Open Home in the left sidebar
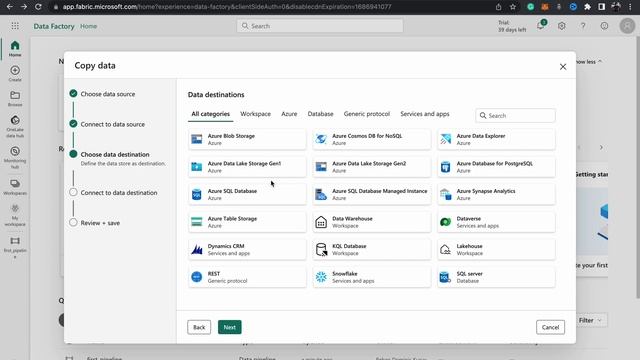Screen dimensions: 640x360 coord(15,48)
